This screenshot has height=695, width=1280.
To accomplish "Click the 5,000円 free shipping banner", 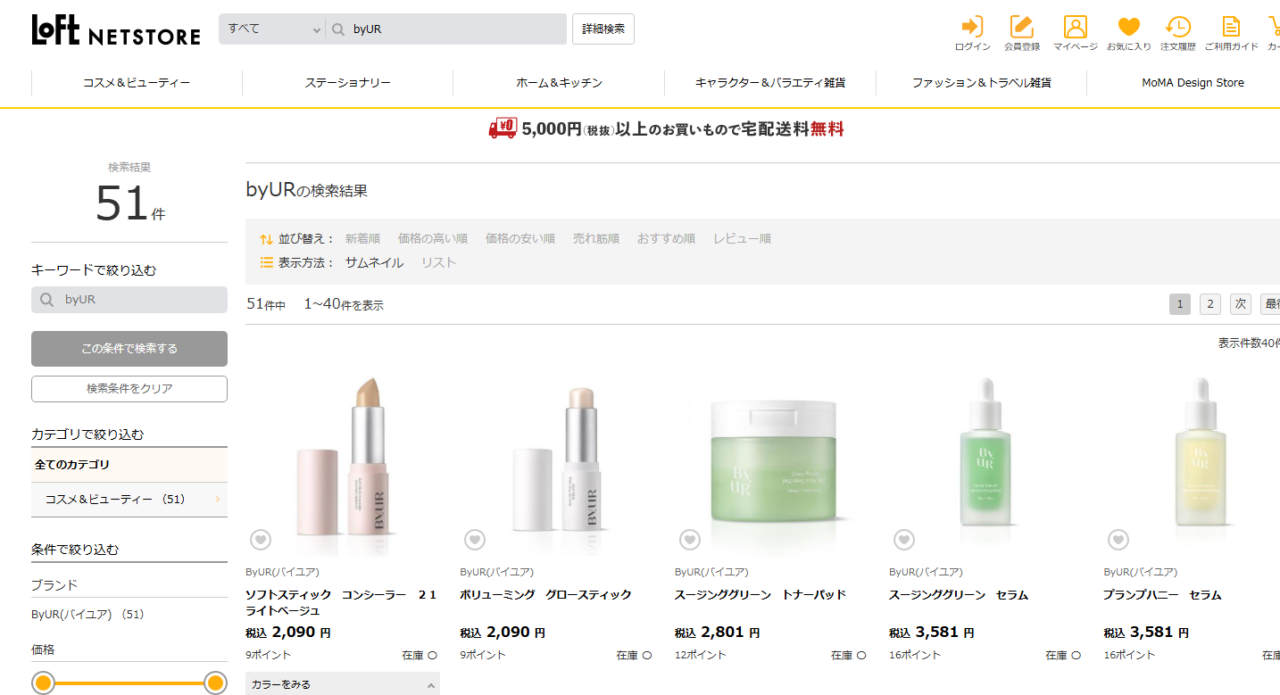I will [x=666, y=129].
